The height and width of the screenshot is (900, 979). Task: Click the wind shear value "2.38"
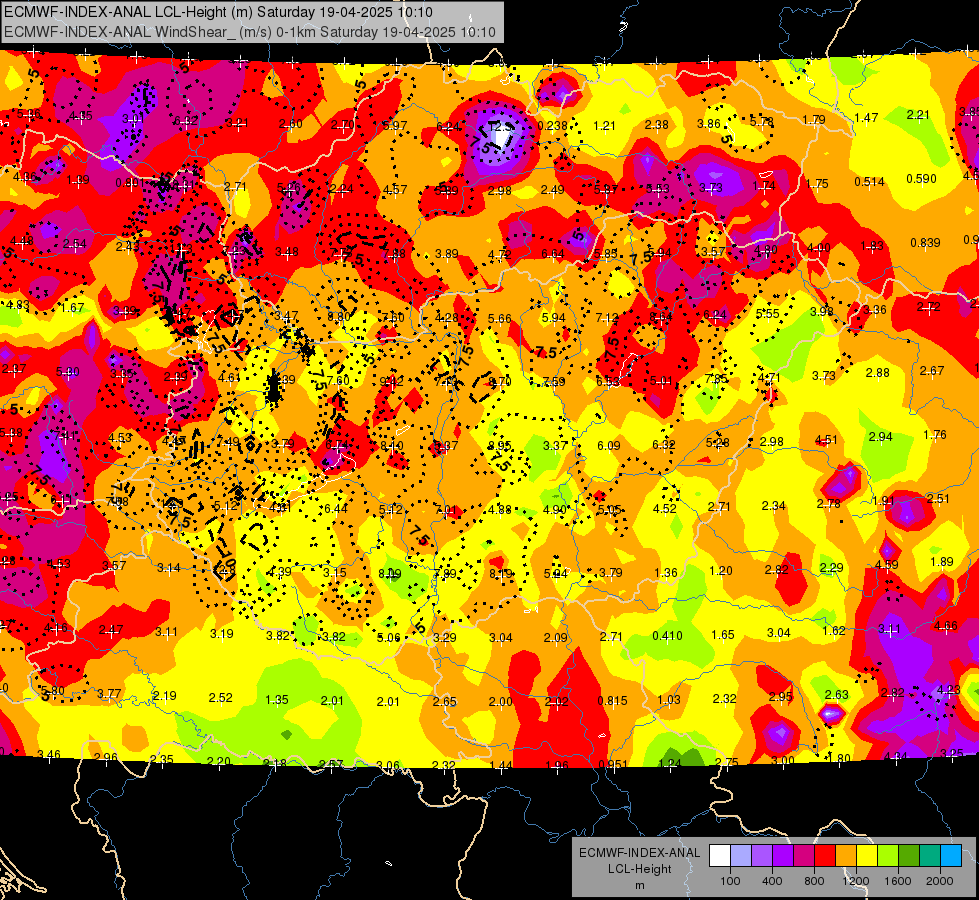pos(657,125)
